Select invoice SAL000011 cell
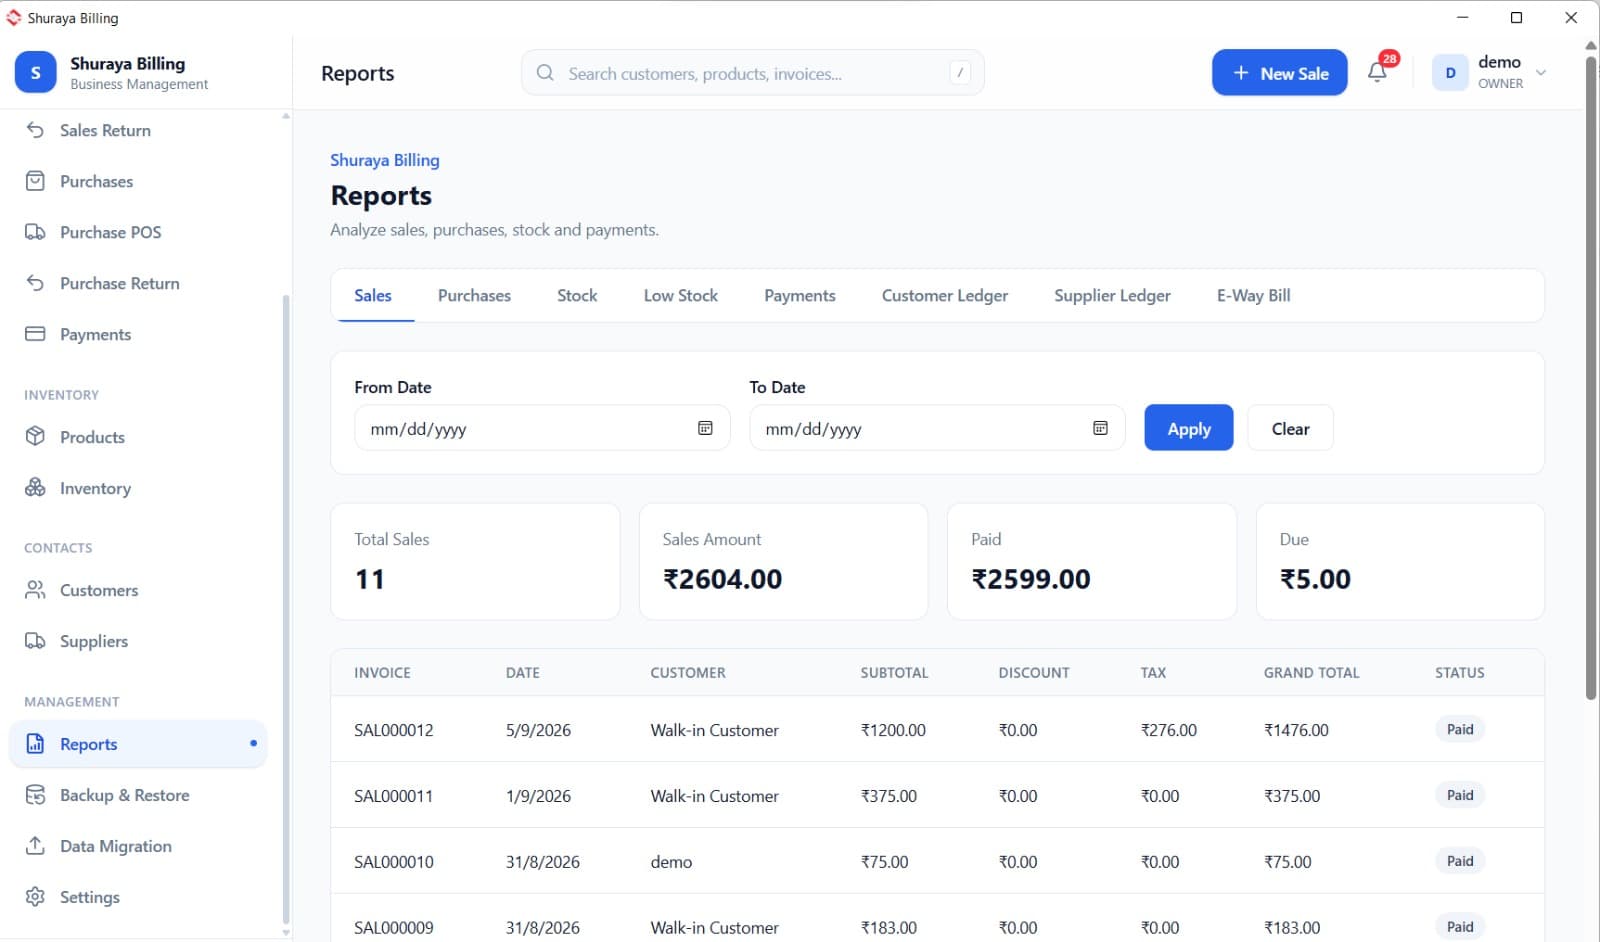This screenshot has width=1600, height=942. (x=394, y=796)
